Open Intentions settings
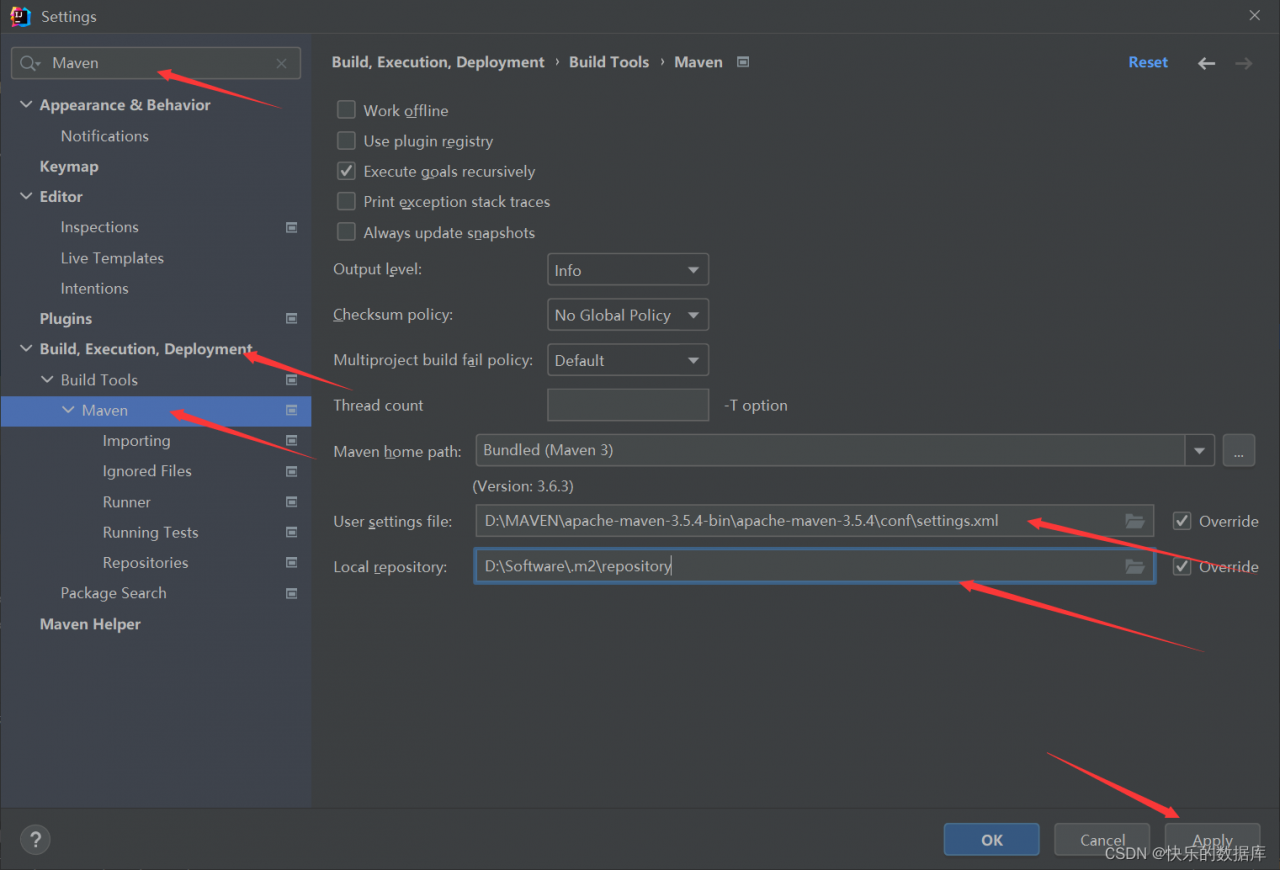The width and height of the screenshot is (1280, 870). [94, 288]
